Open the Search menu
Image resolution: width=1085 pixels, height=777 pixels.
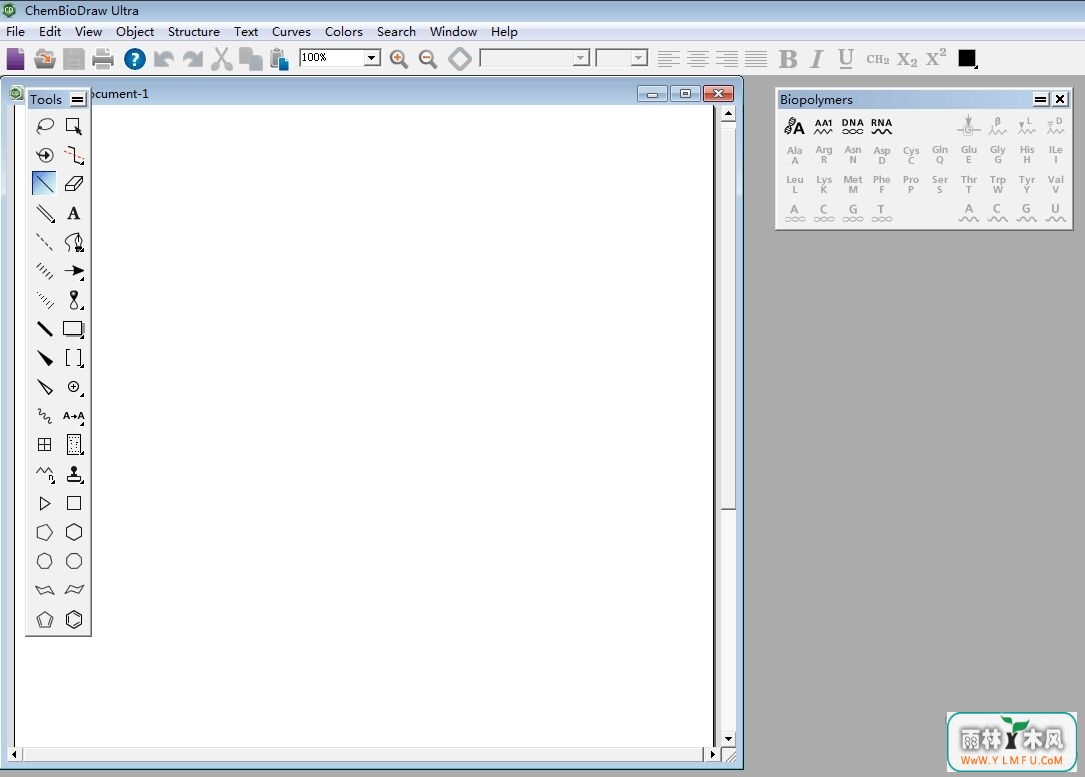tap(396, 32)
